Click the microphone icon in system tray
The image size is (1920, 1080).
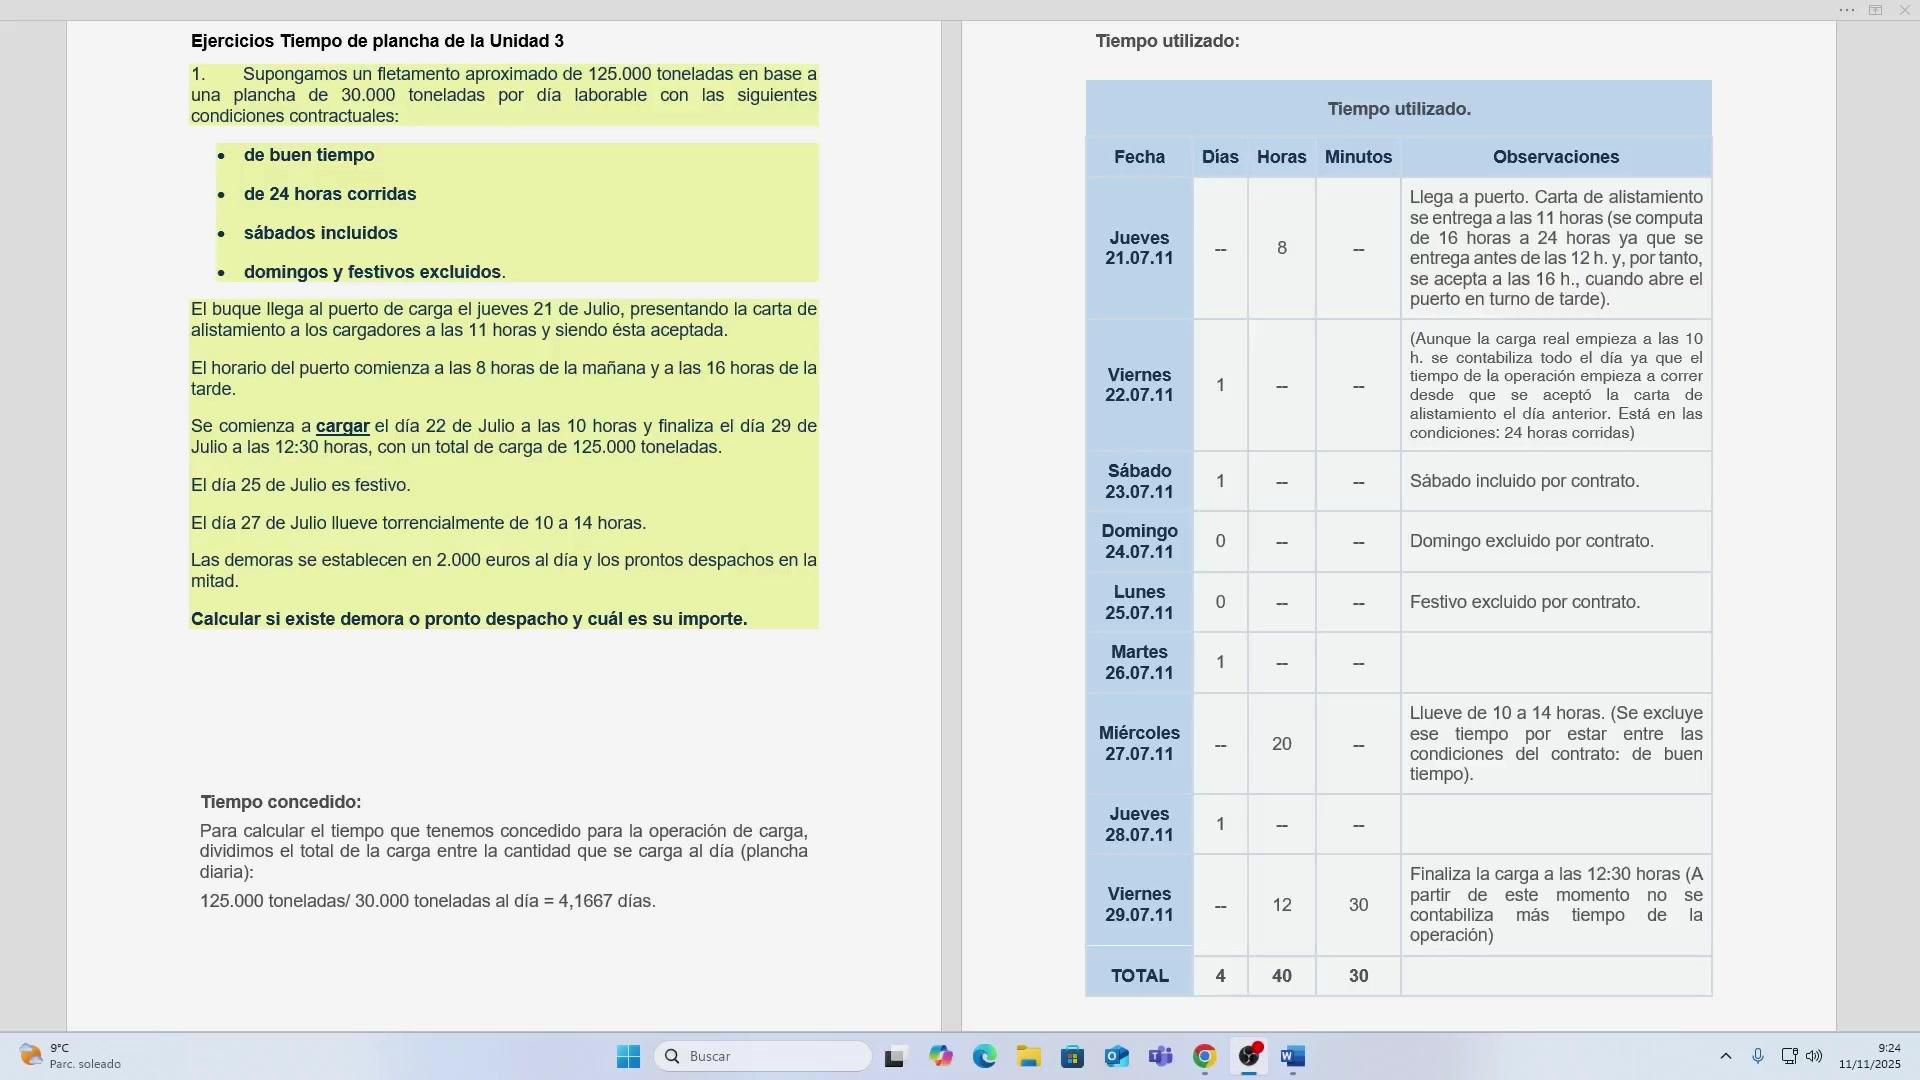[1758, 1057]
